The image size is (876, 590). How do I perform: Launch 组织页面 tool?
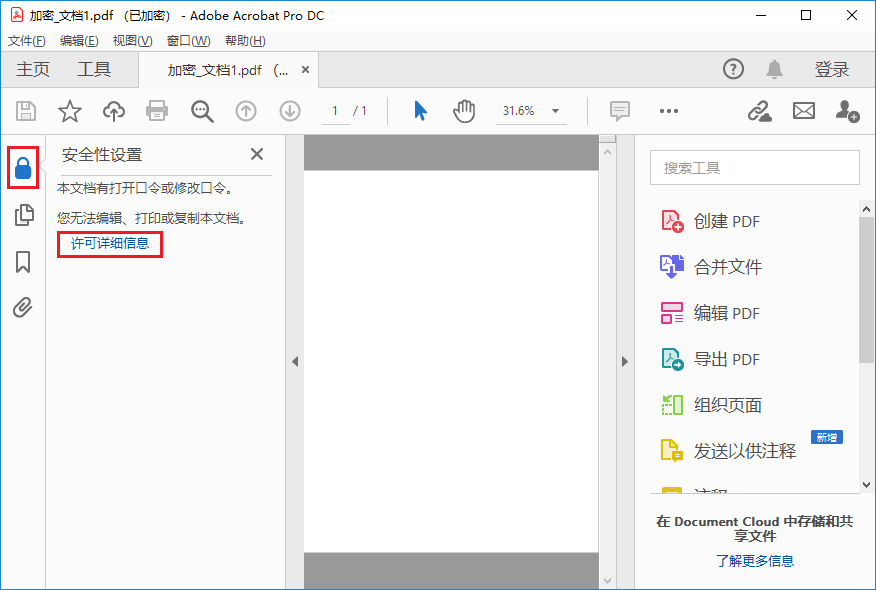711,405
